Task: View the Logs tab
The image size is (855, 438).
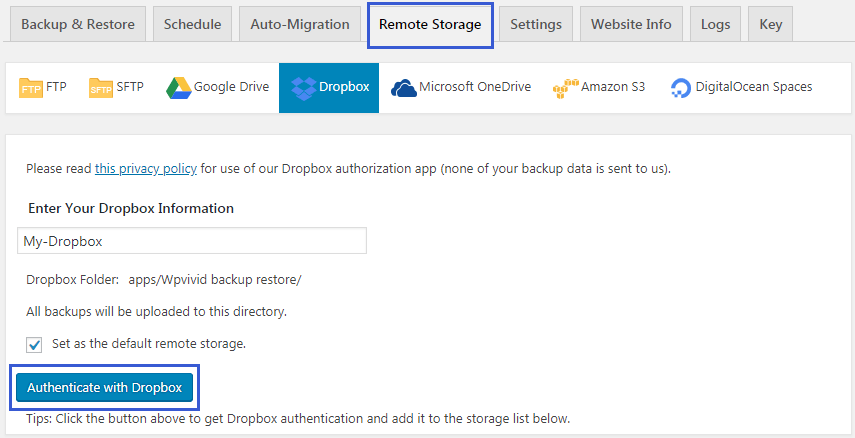Action: (x=715, y=25)
